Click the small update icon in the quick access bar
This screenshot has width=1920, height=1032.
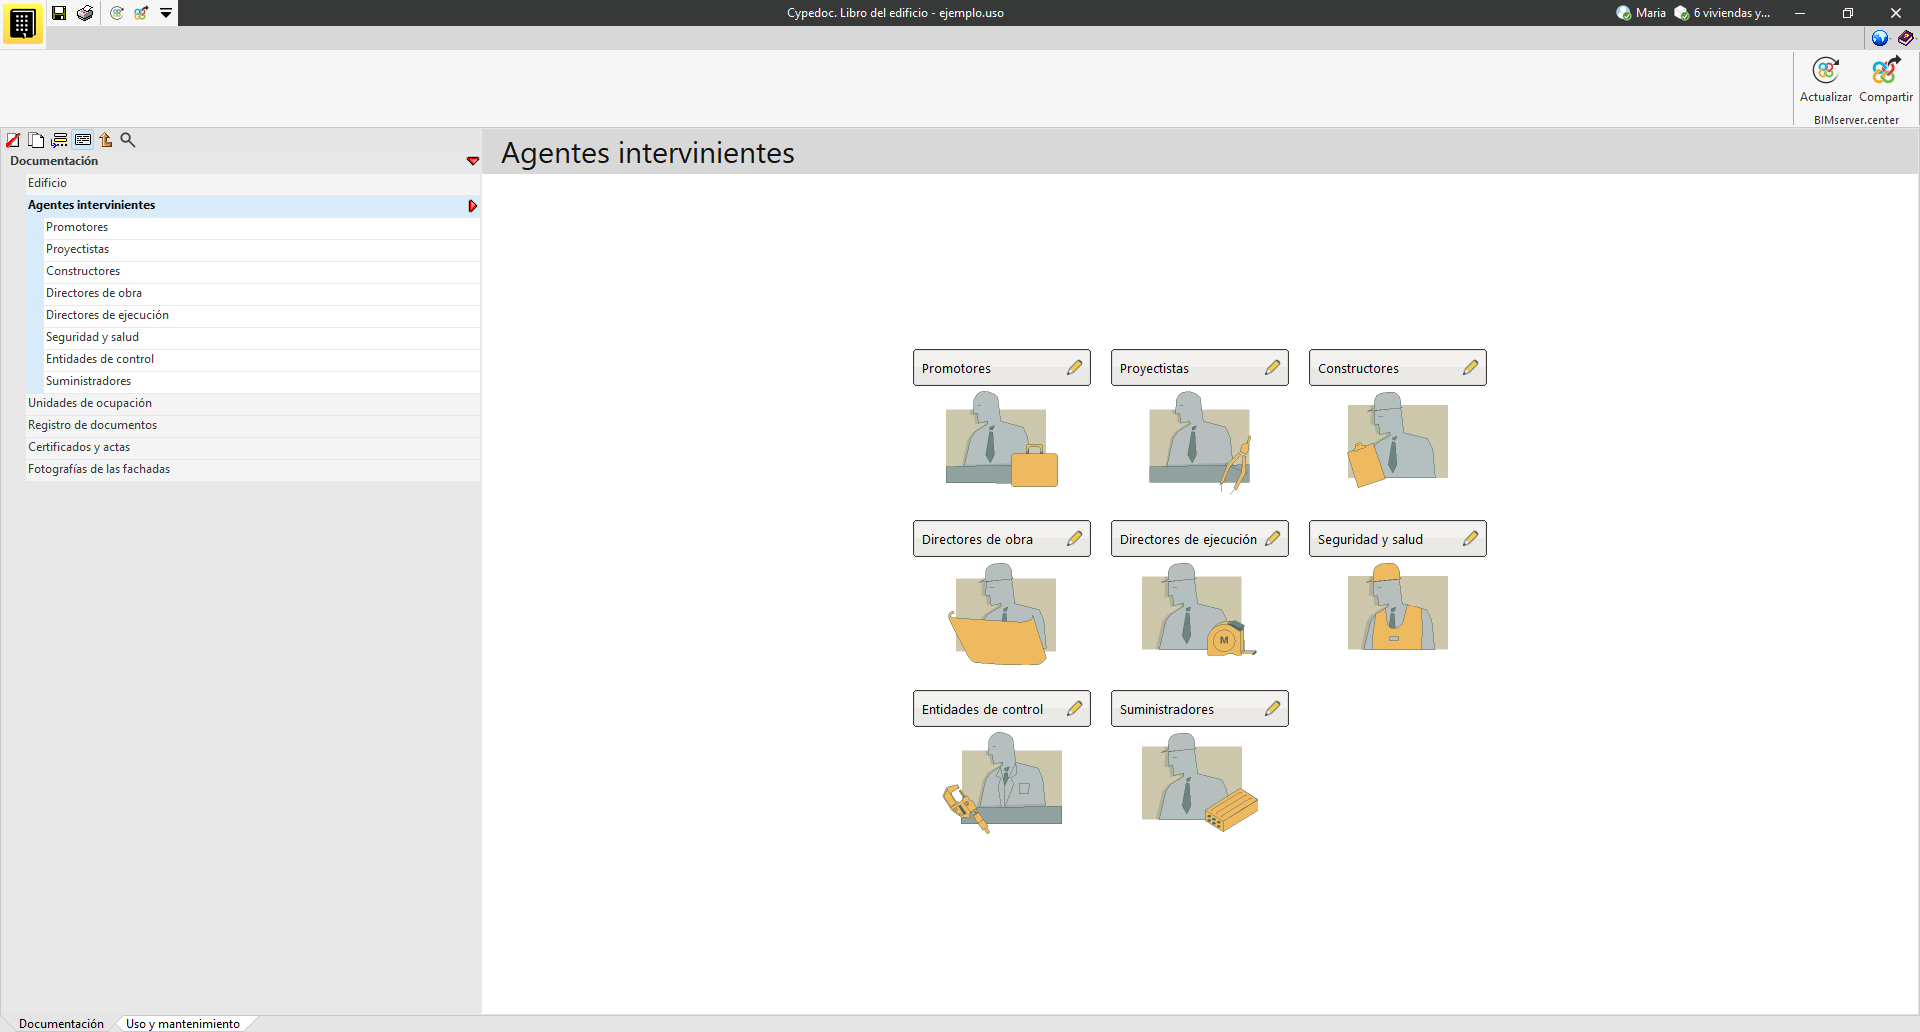pos(117,13)
